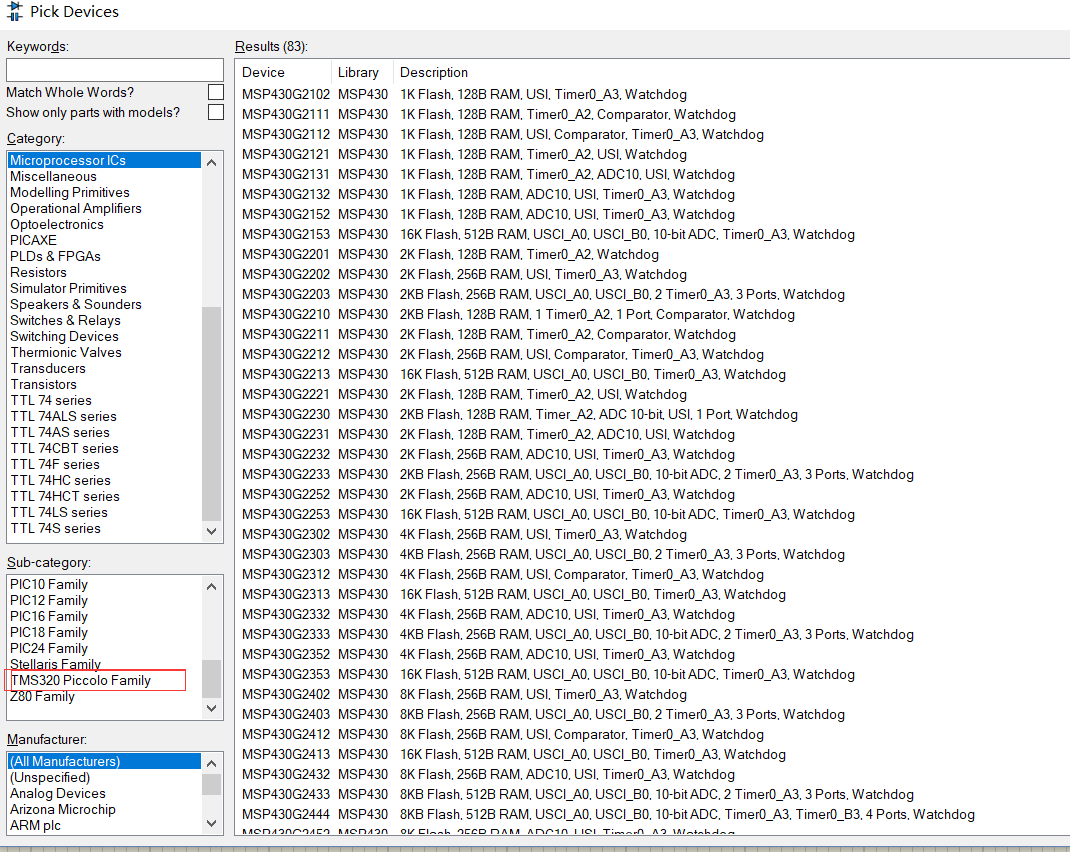Sort results by Description column header

click(x=434, y=72)
